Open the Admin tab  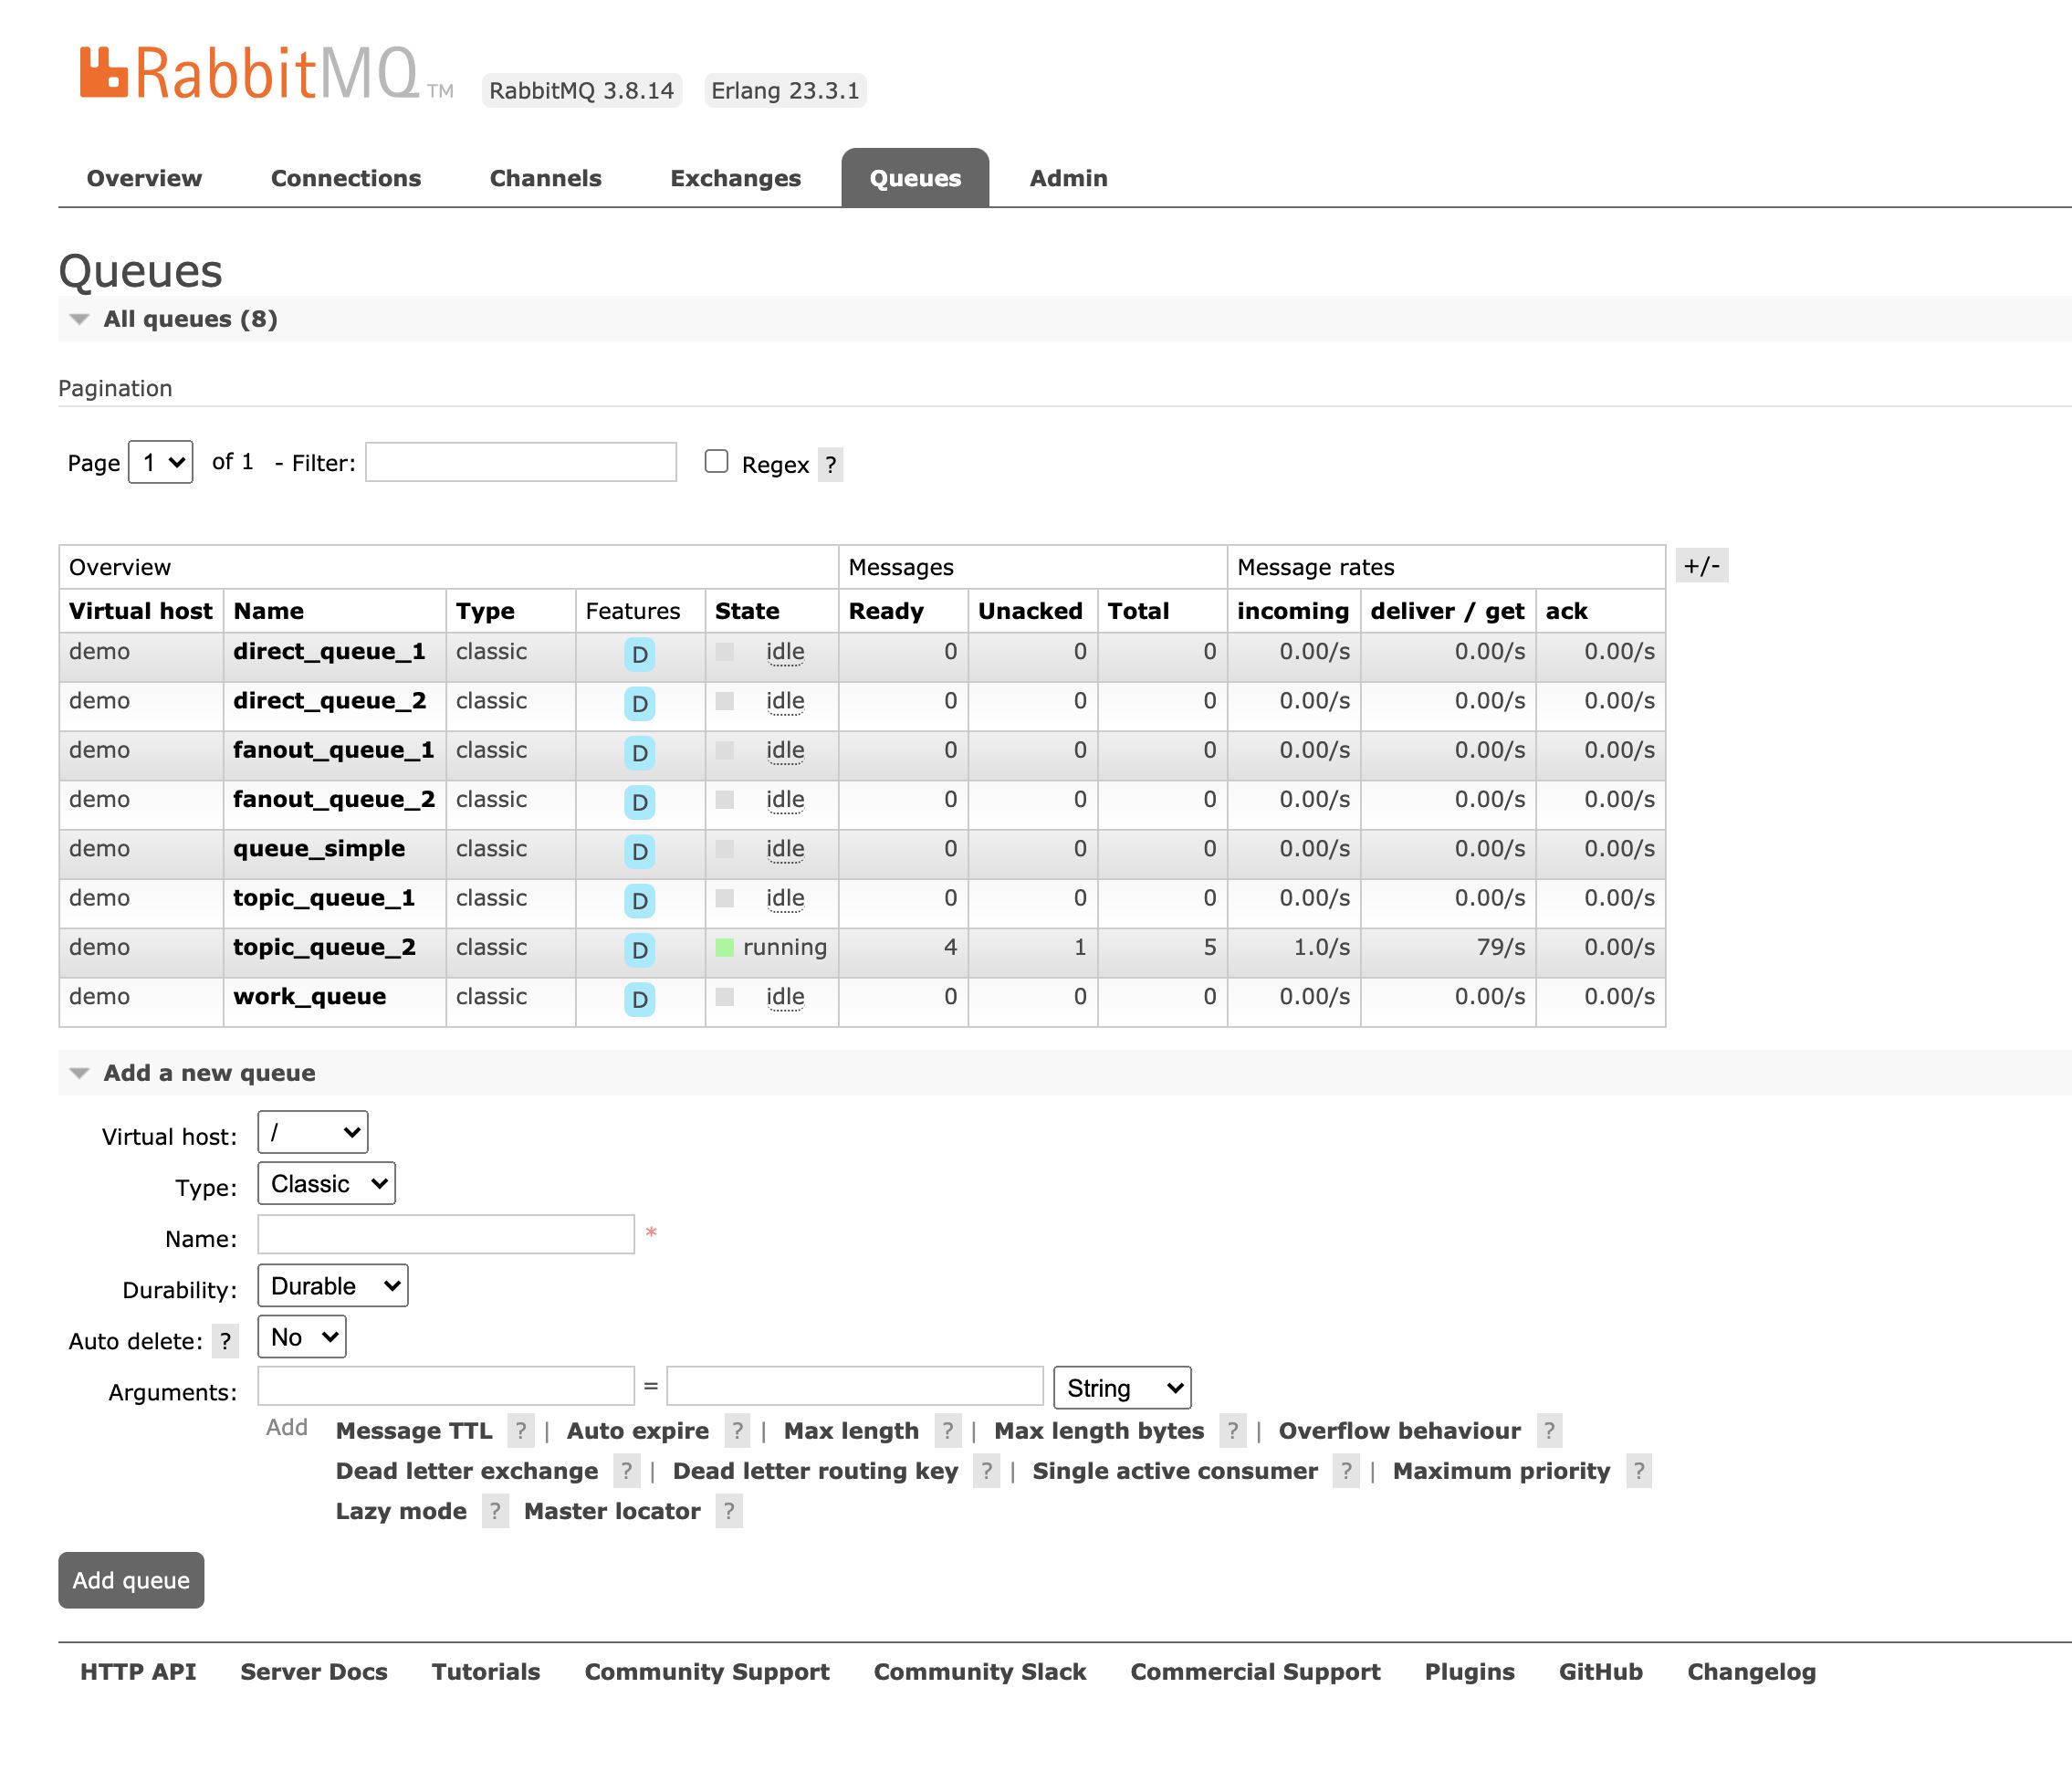pyautogui.click(x=1068, y=178)
